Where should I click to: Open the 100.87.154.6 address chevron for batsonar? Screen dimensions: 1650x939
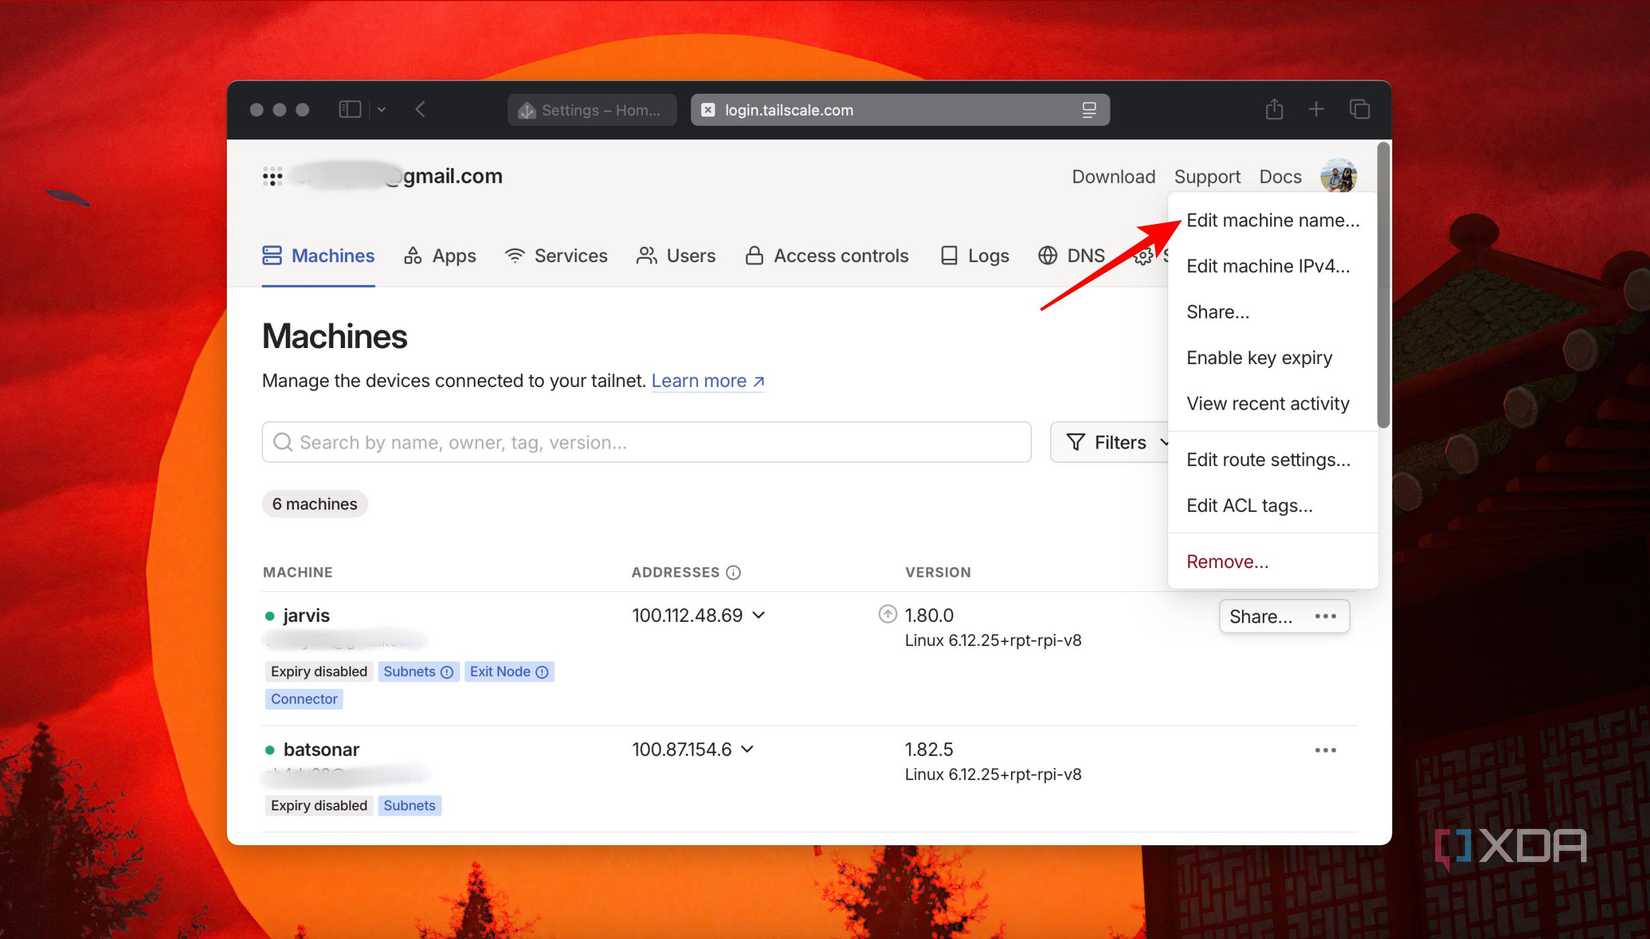tap(748, 749)
